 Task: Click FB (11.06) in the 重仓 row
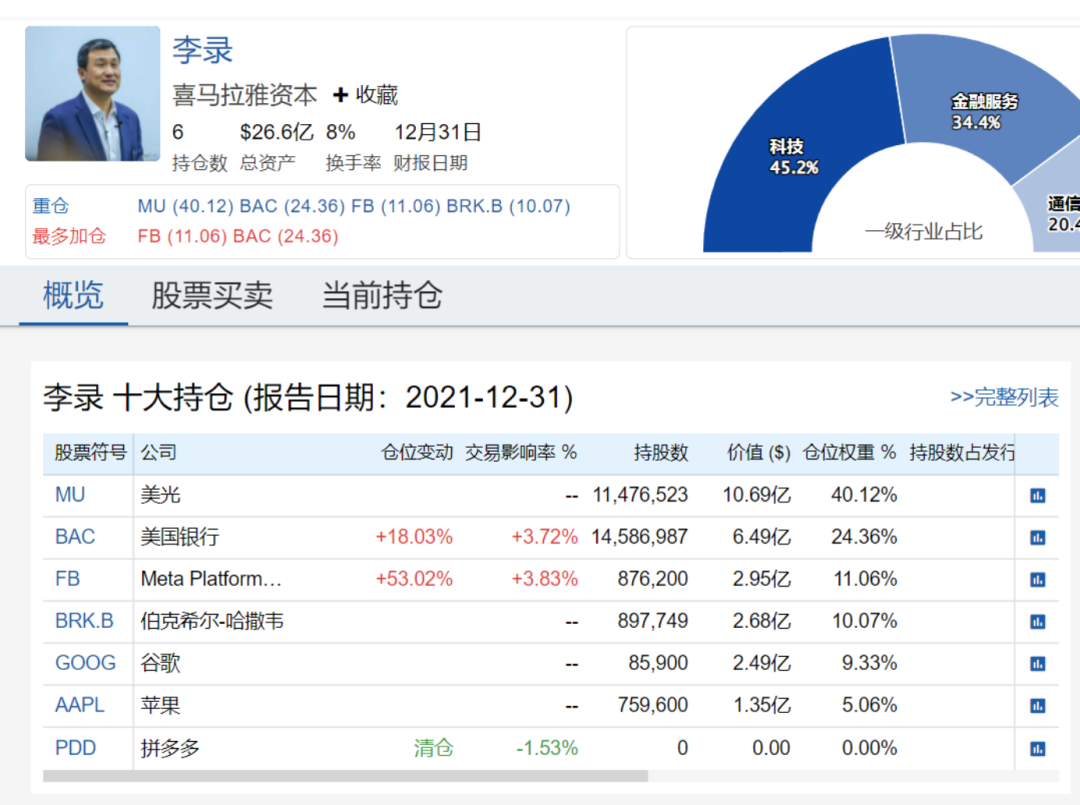coord(395,206)
